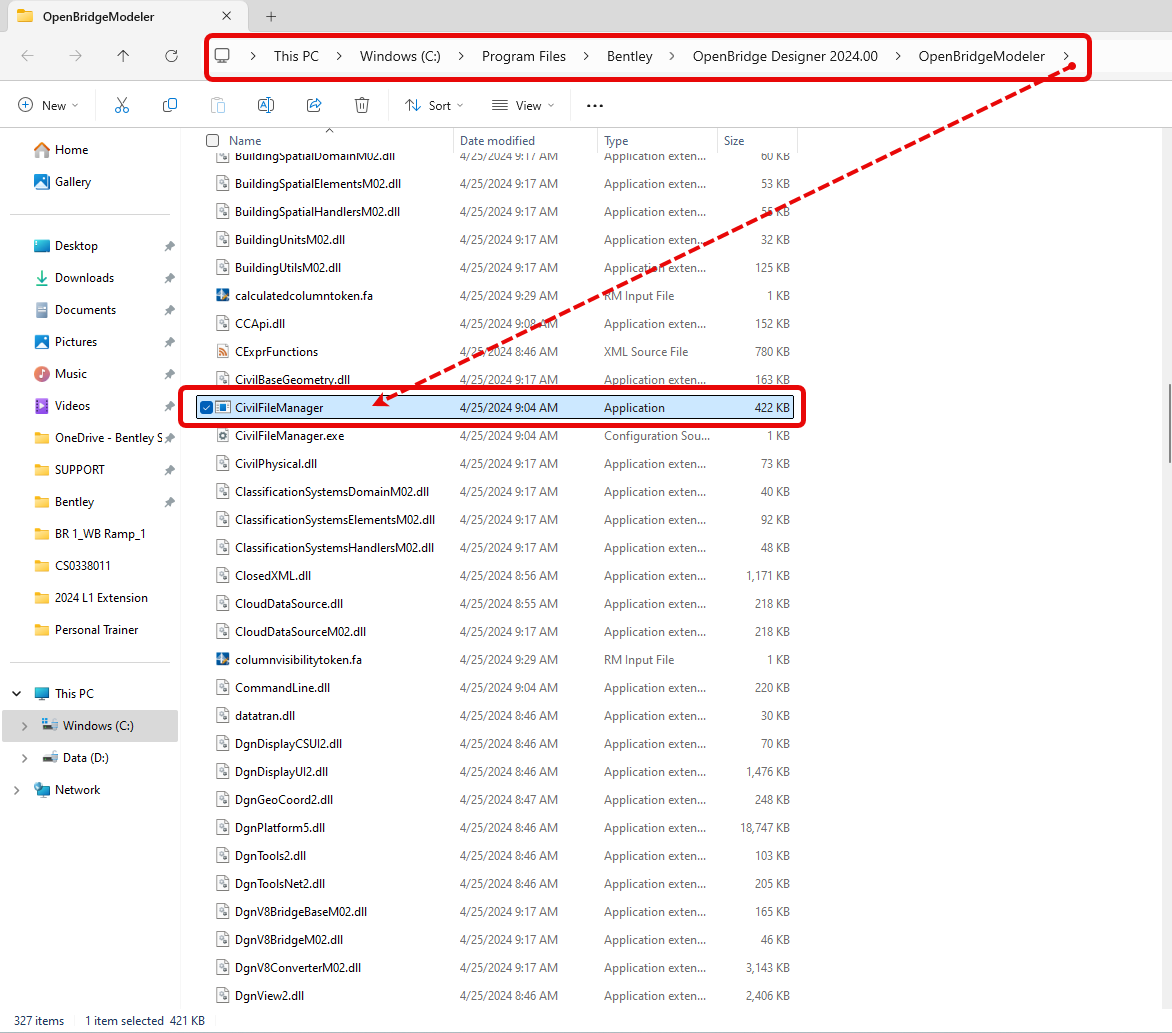Screen dimensions: 1172x1033
Task: Refresh the folder view
Action: [171, 56]
